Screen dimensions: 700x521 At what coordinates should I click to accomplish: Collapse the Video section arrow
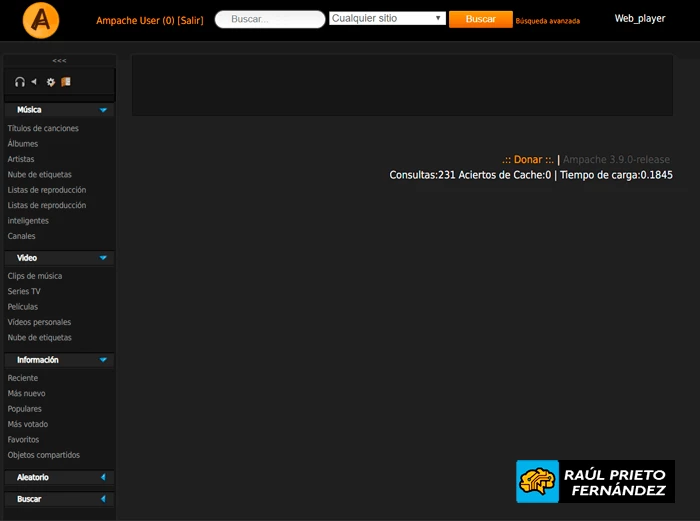pos(103,258)
